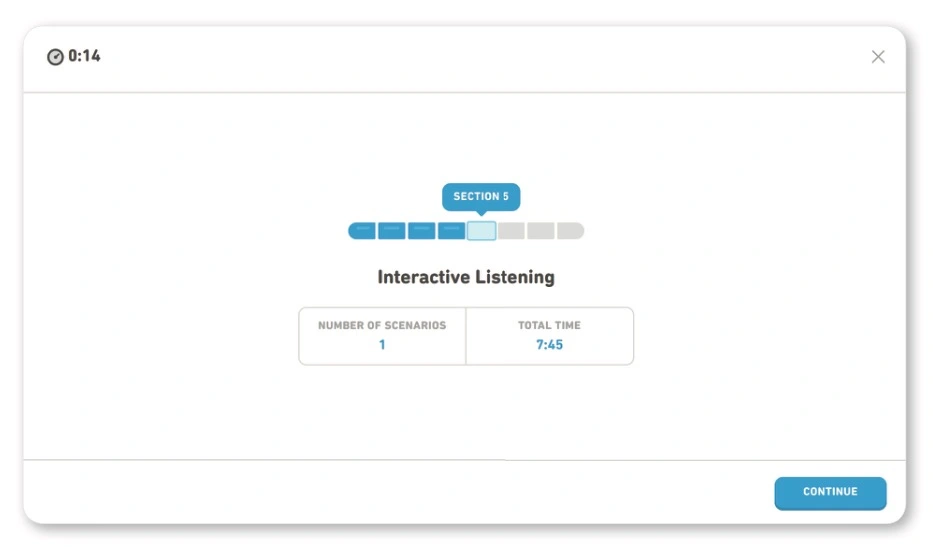Close the section intro dialog
This screenshot has height=547, width=933.
click(878, 57)
